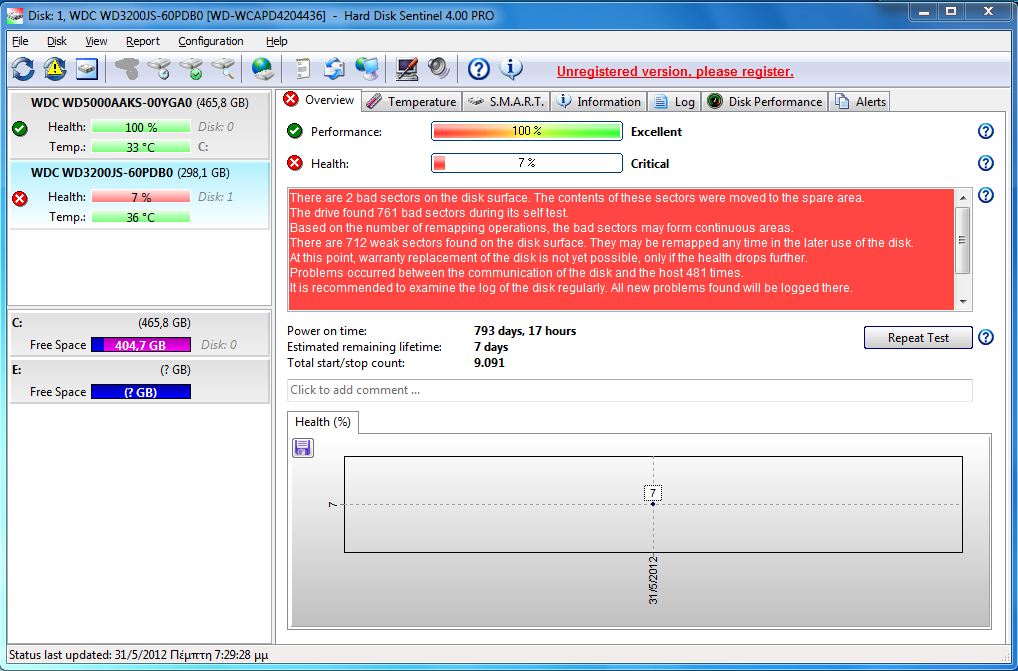Click the disk with green checkmark toolbar icon
The height and width of the screenshot is (671, 1018).
(x=192, y=69)
